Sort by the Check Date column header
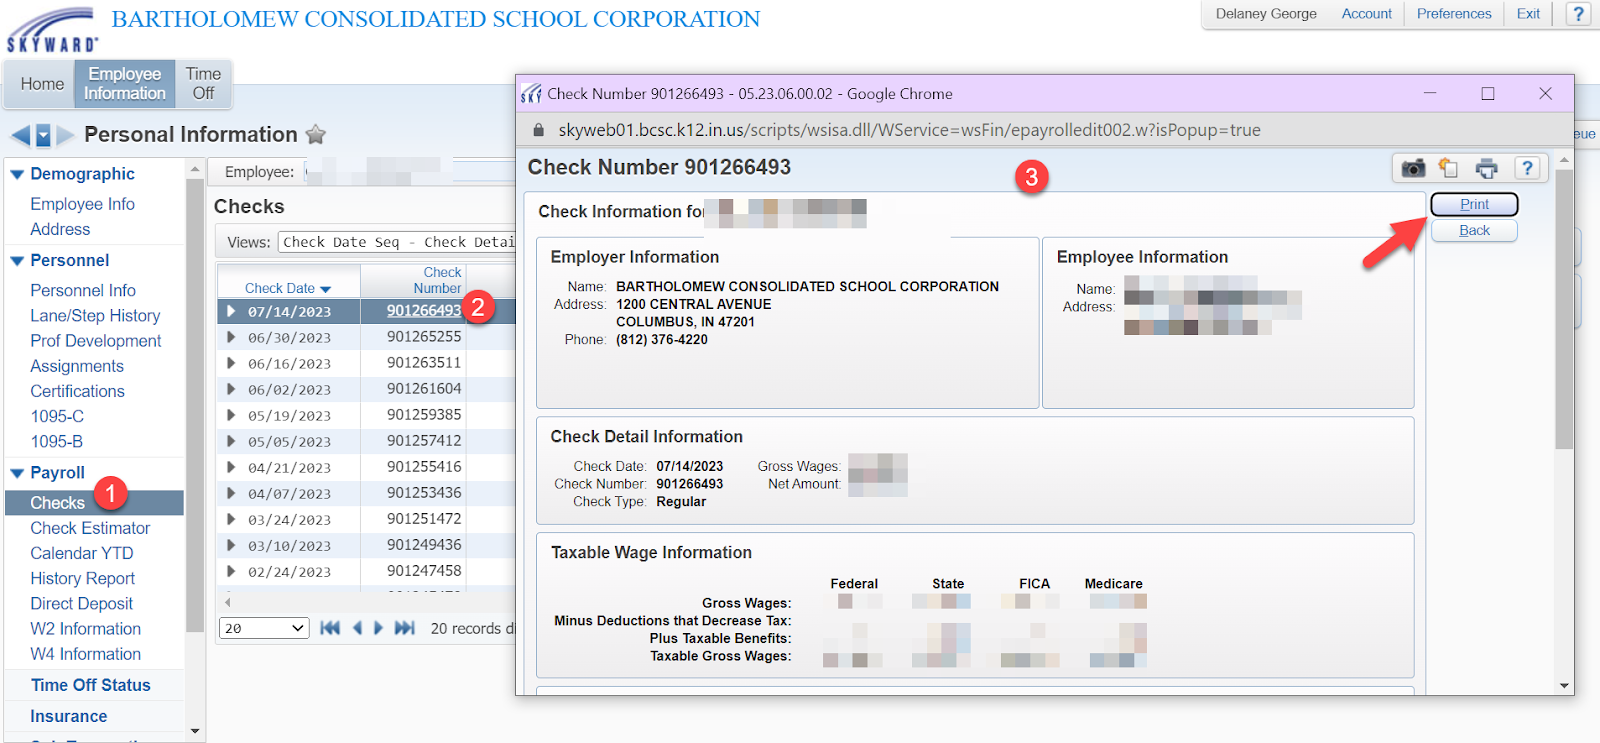 (x=288, y=288)
